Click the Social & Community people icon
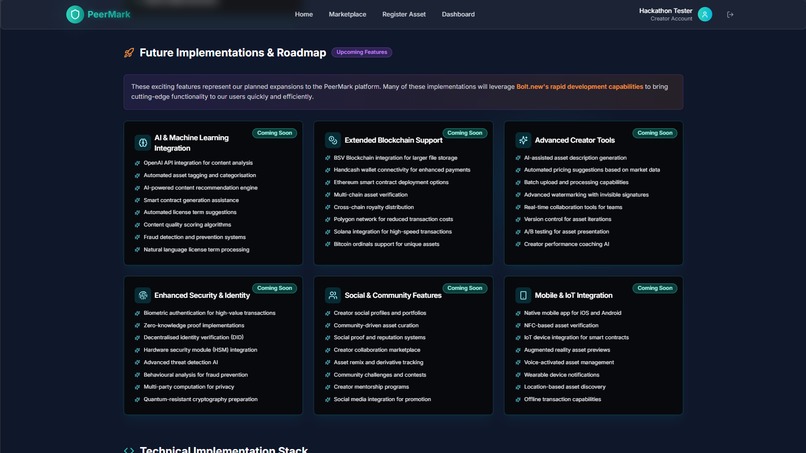Image resolution: width=806 pixels, height=453 pixels. [x=333, y=295]
